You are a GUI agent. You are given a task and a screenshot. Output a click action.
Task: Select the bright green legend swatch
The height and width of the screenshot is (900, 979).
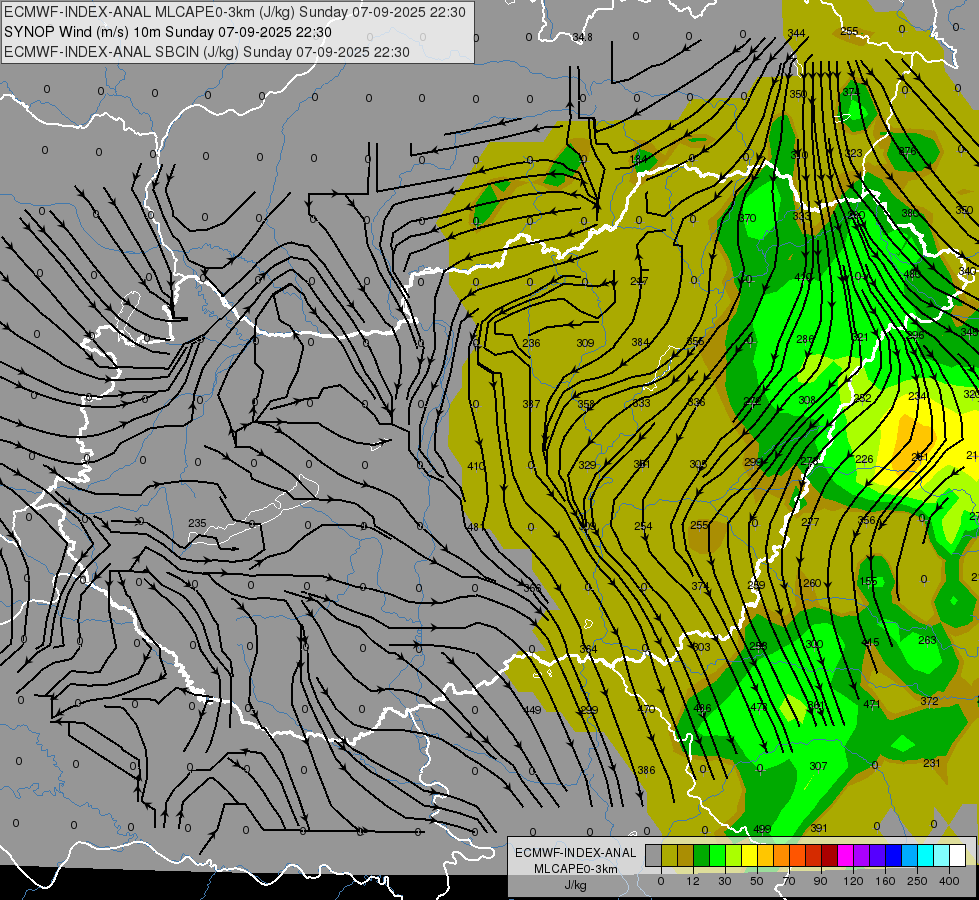[x=717, y=855]
